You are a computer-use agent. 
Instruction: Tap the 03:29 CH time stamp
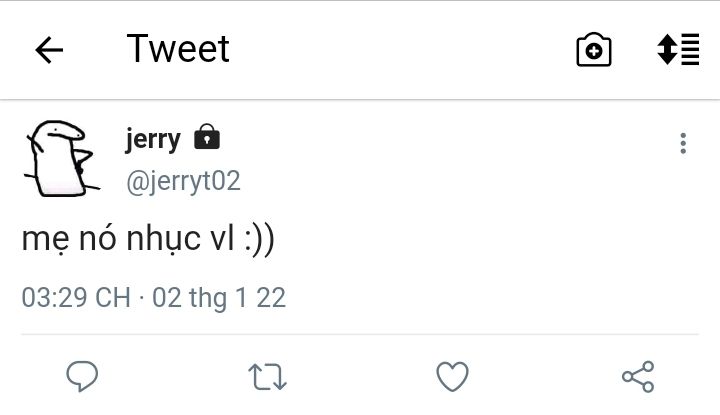[76, 297]
